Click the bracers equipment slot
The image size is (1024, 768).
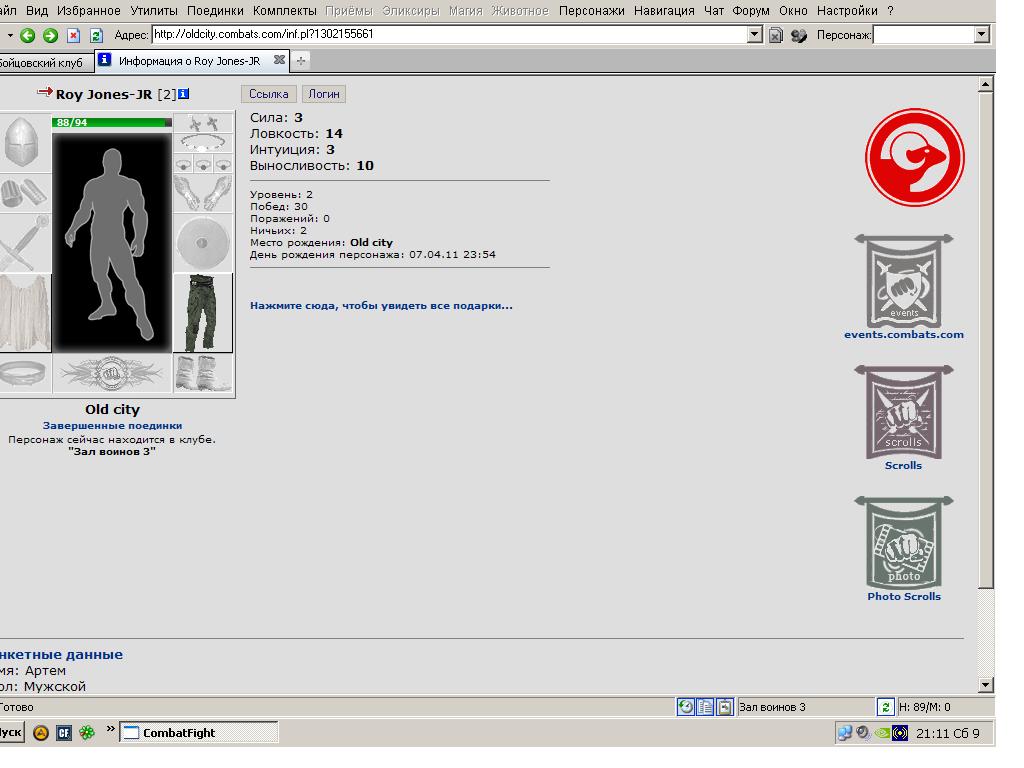(24, 194)
